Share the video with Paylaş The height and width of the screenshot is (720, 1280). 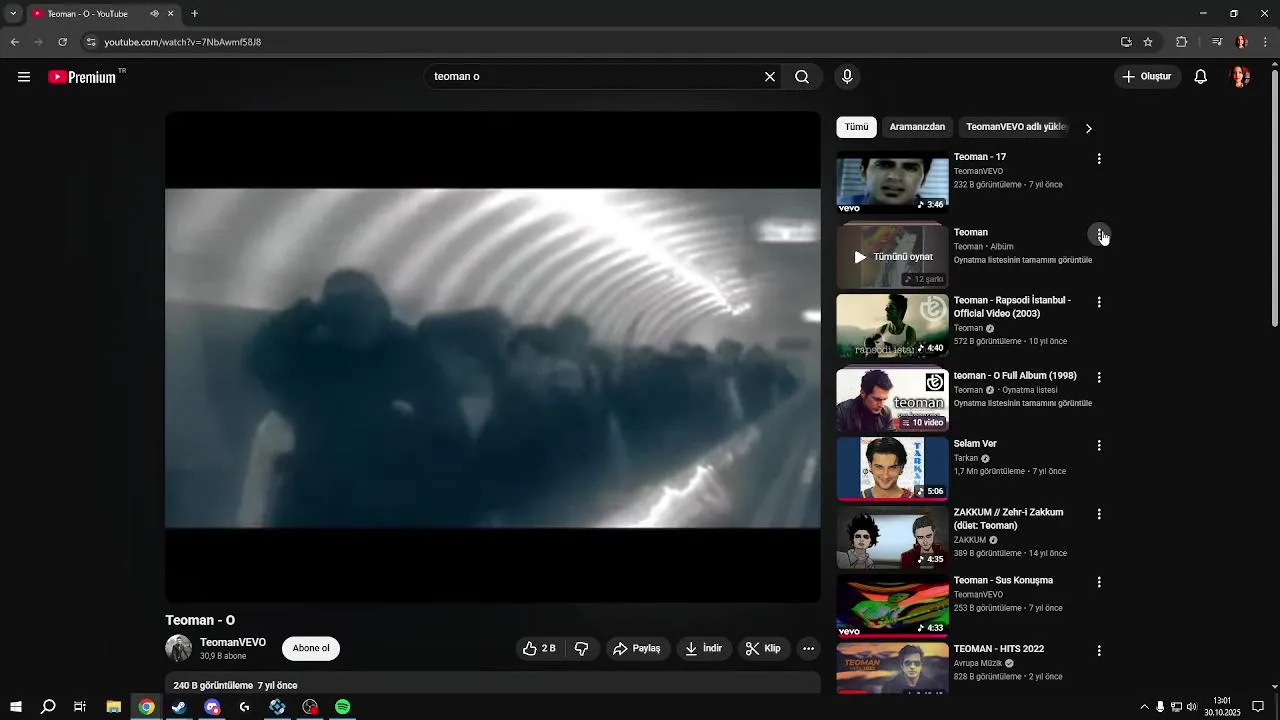[637, 648]
